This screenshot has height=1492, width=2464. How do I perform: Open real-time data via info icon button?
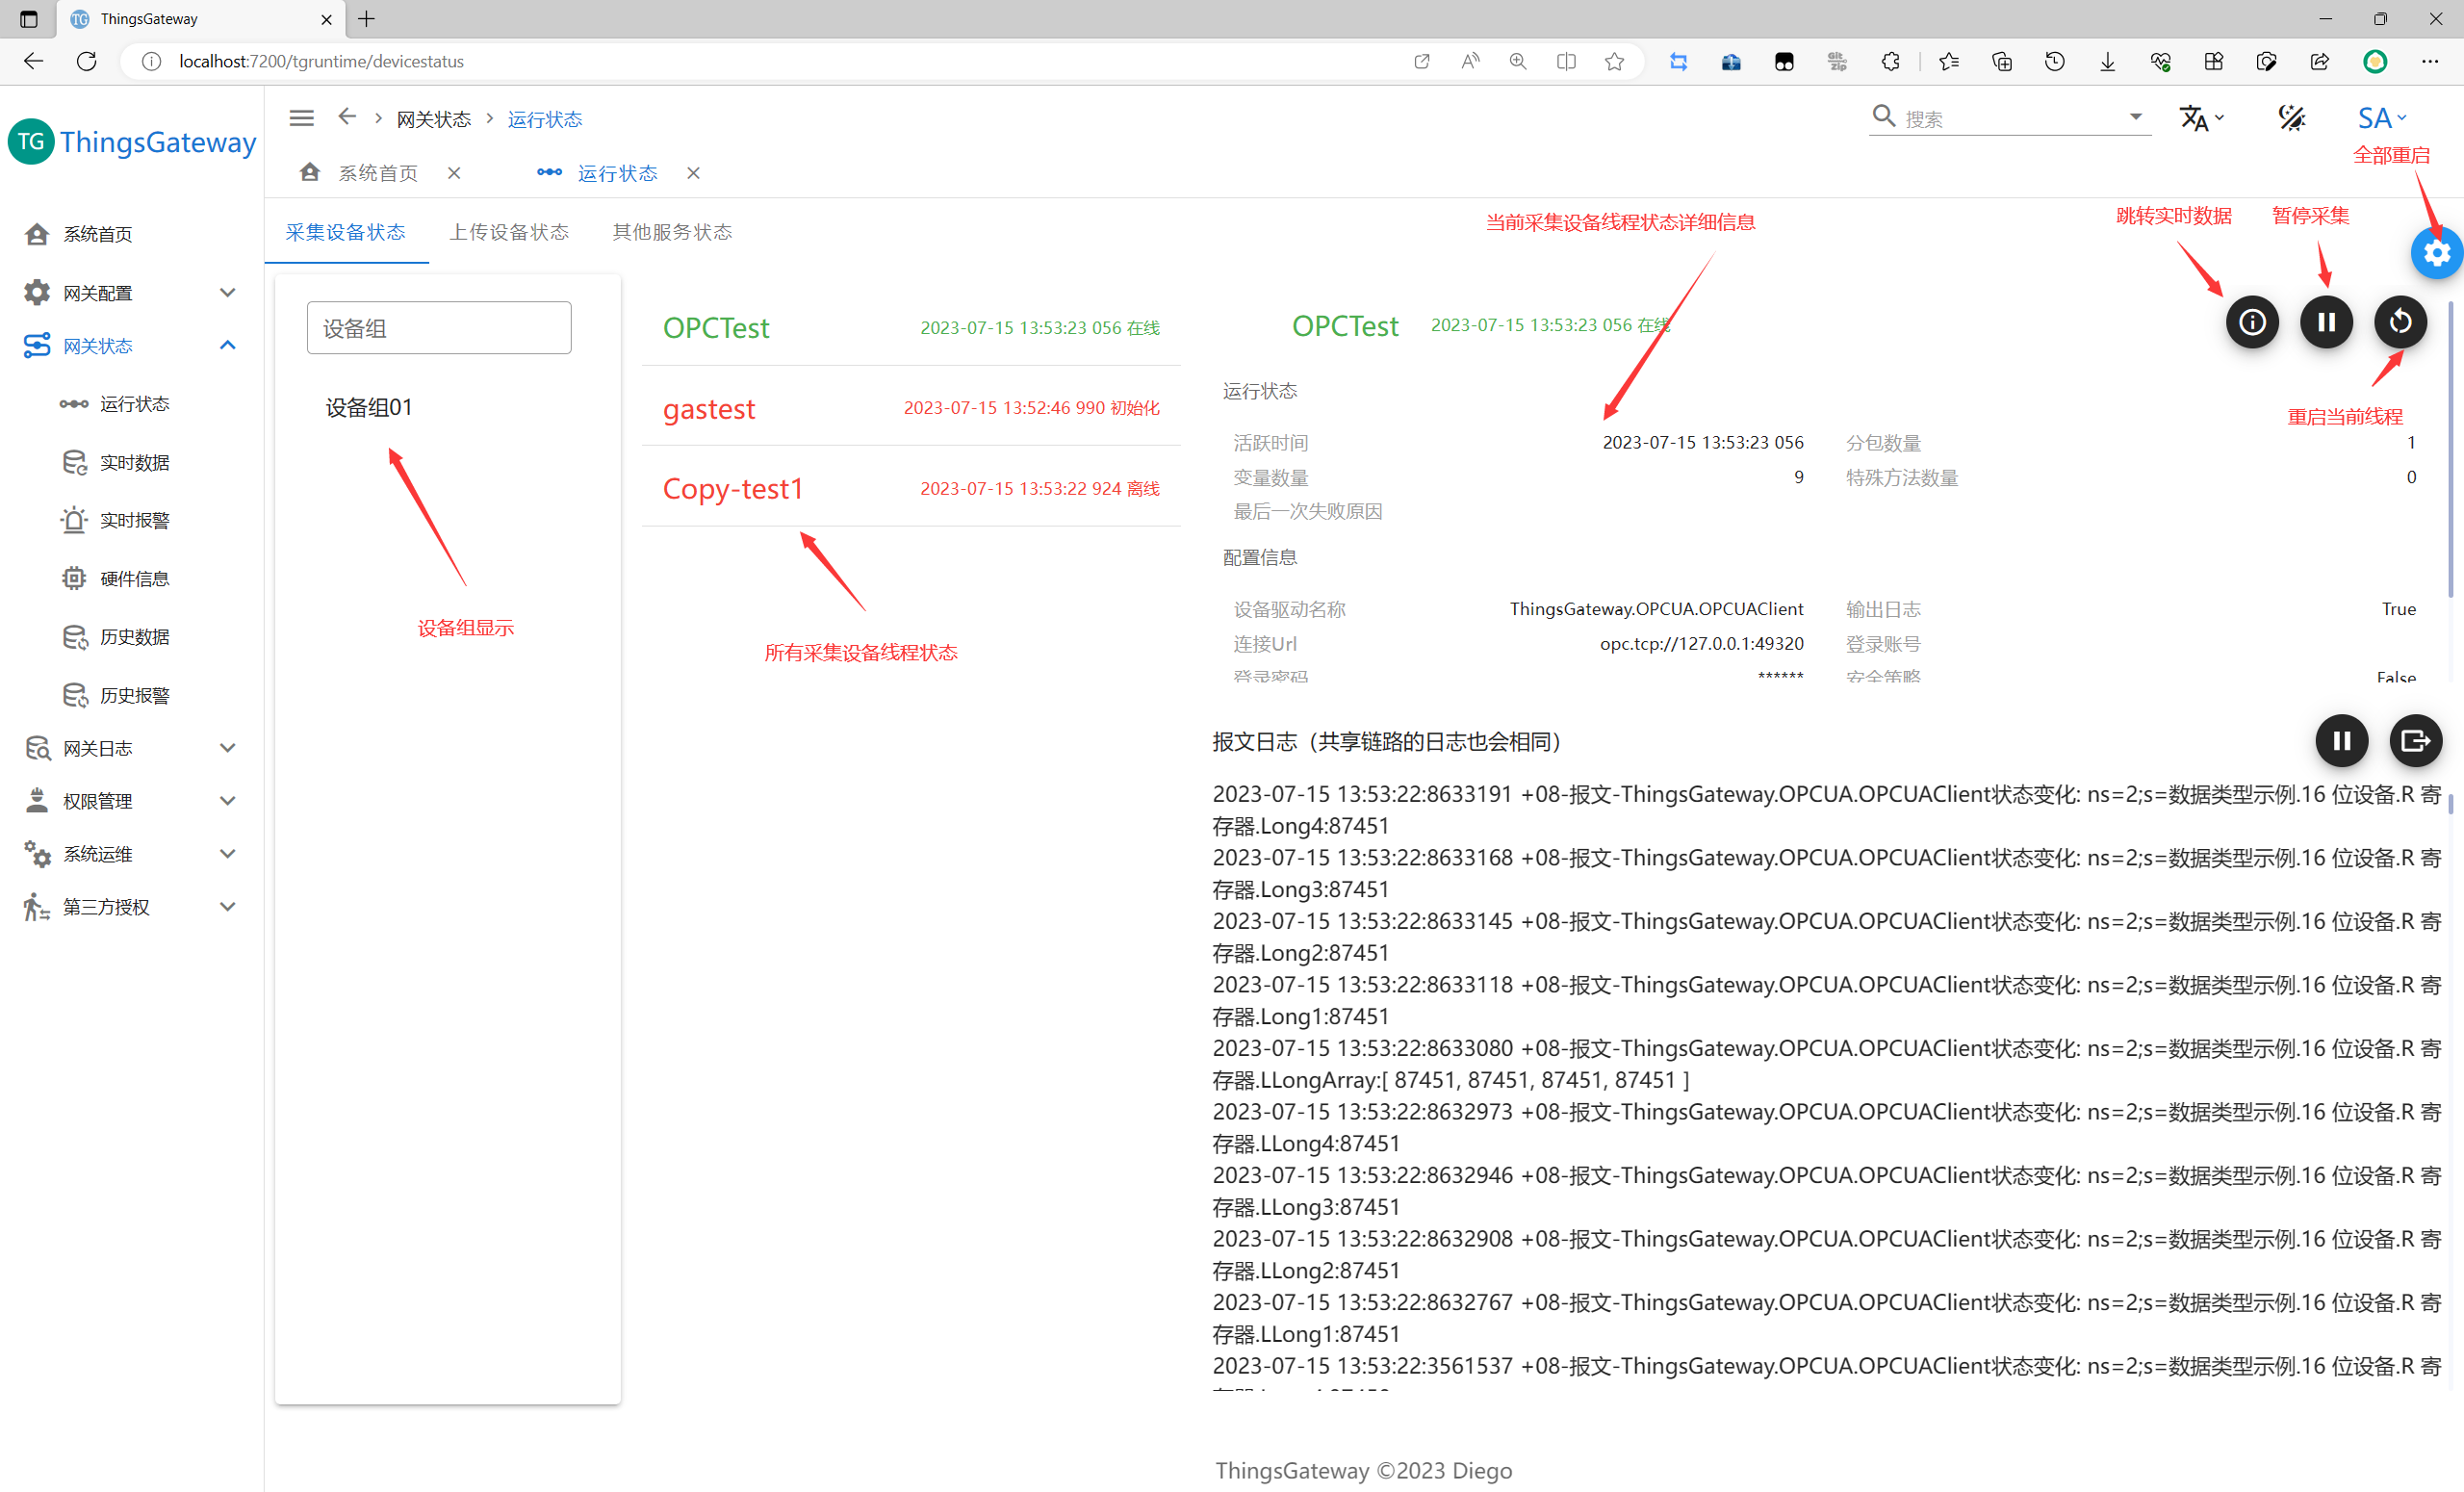click(2252, 322)
